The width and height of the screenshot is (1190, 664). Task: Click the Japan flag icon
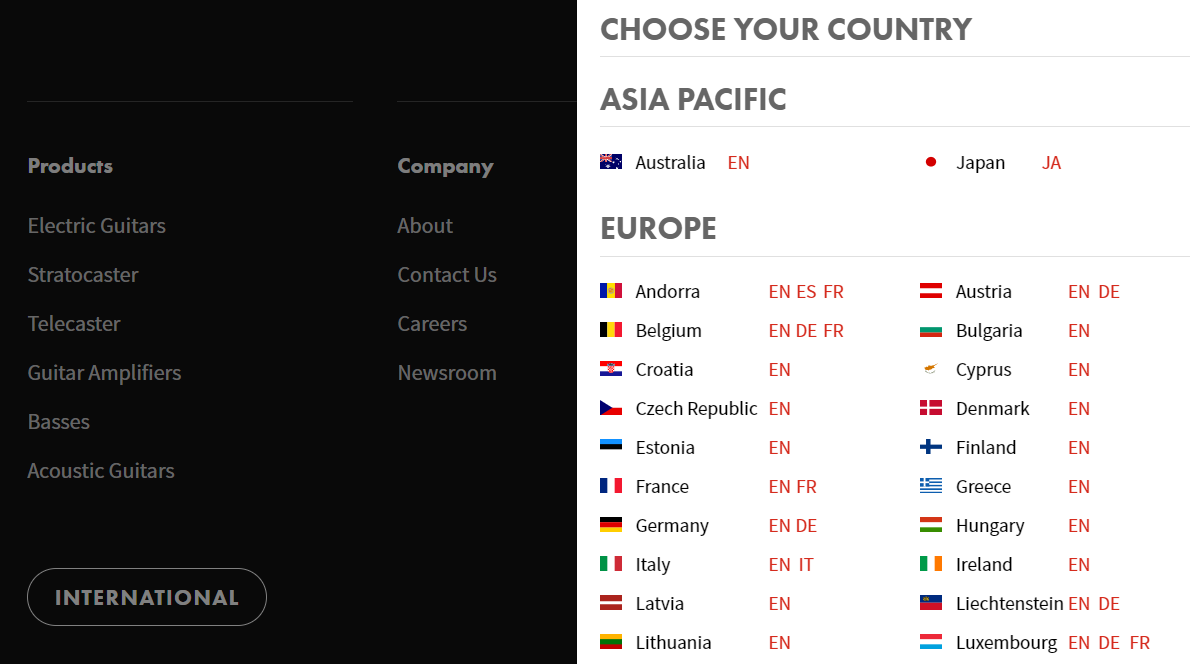930,162
